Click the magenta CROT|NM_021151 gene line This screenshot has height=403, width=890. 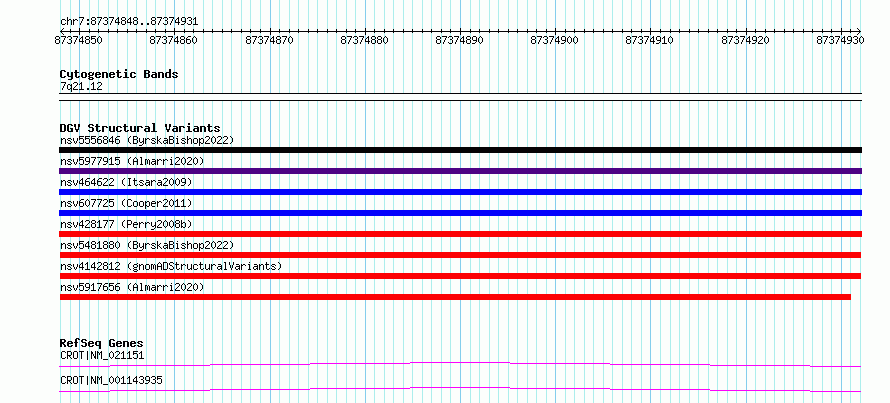(x=460, y=364)
